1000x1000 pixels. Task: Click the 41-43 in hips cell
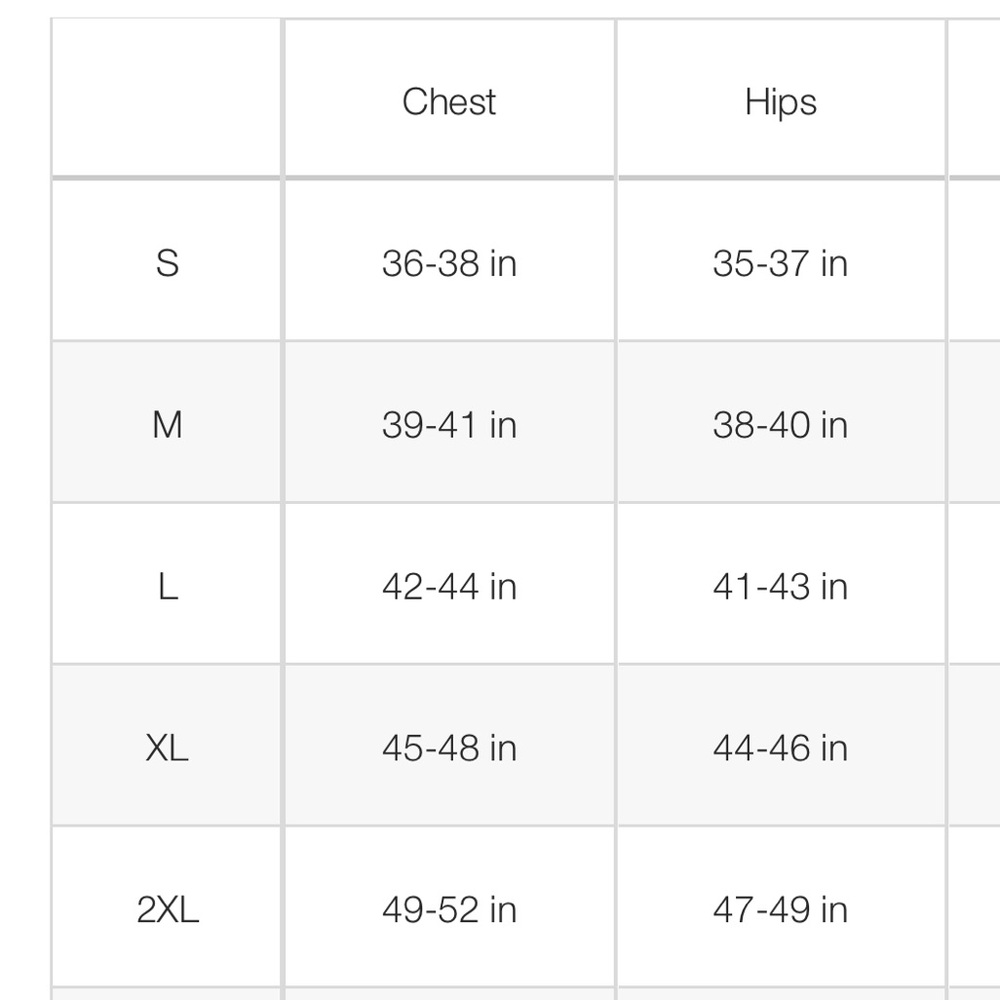click(x=781, y=584)
